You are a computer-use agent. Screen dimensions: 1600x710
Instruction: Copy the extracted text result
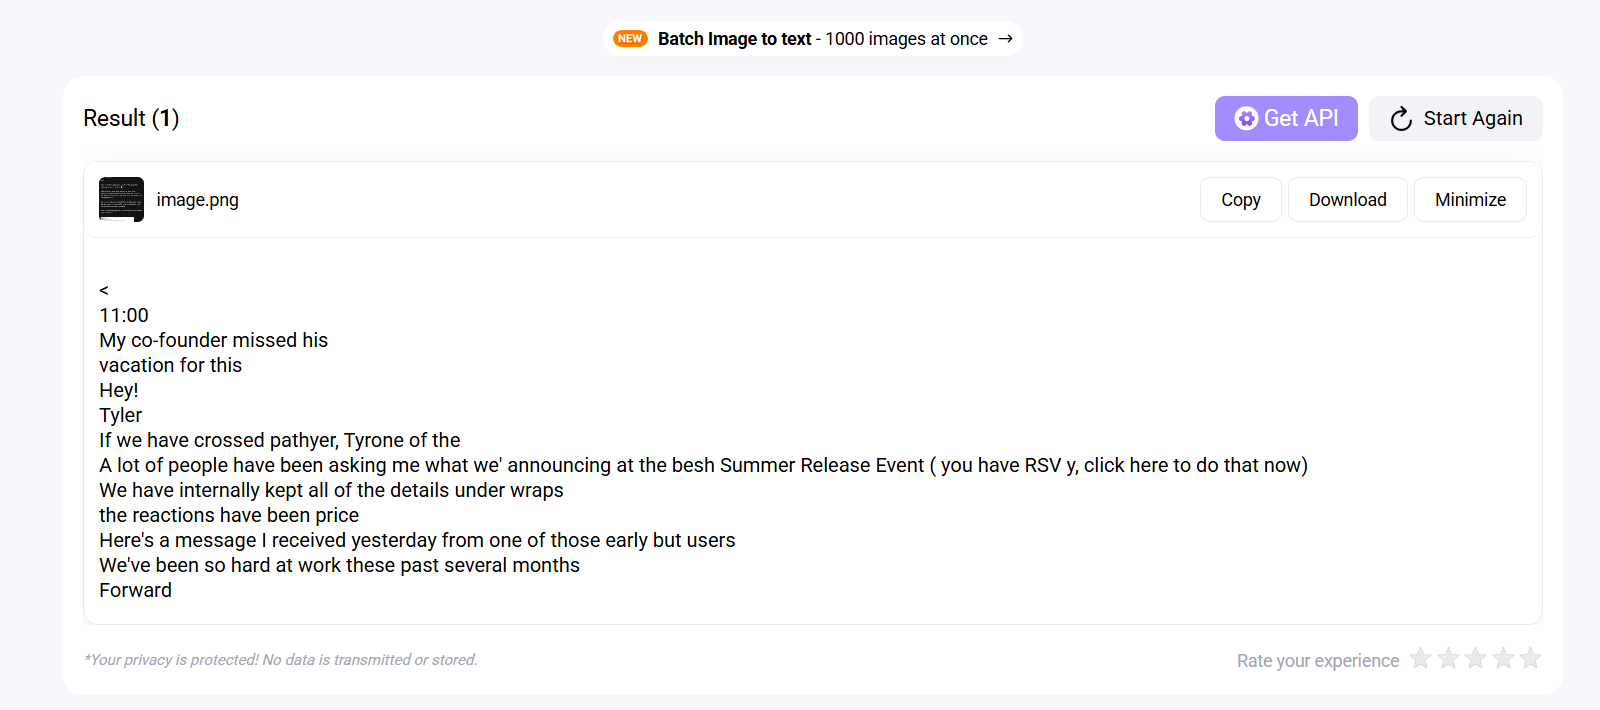[1240, 200]
